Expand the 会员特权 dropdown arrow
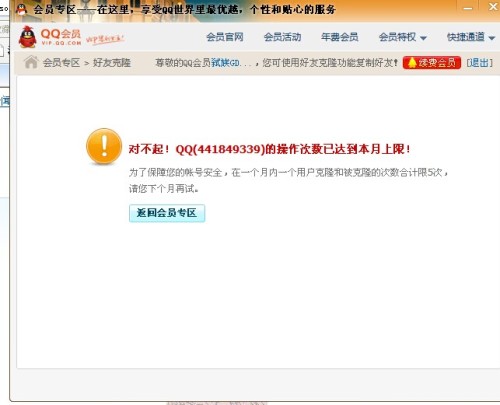 [x=423, y=38]
